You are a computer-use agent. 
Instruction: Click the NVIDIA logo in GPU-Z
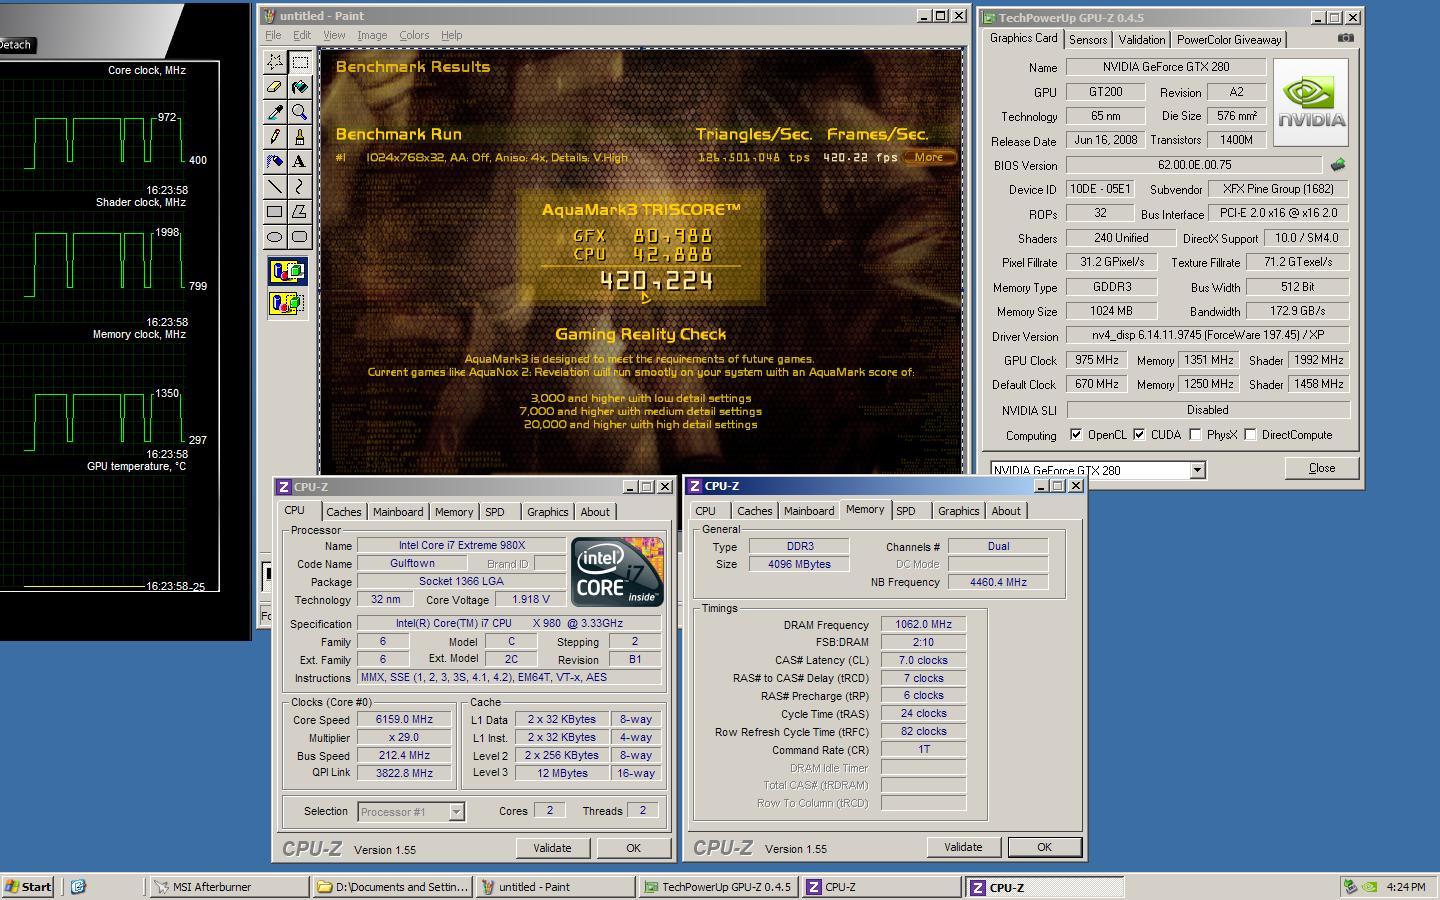point(1311,103)
